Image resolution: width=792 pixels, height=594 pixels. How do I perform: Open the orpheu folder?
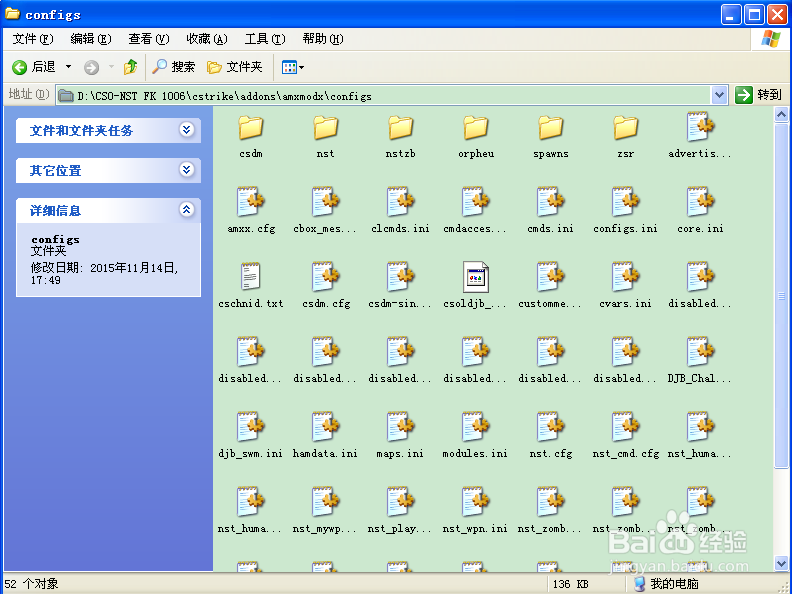tap(475, 128)
